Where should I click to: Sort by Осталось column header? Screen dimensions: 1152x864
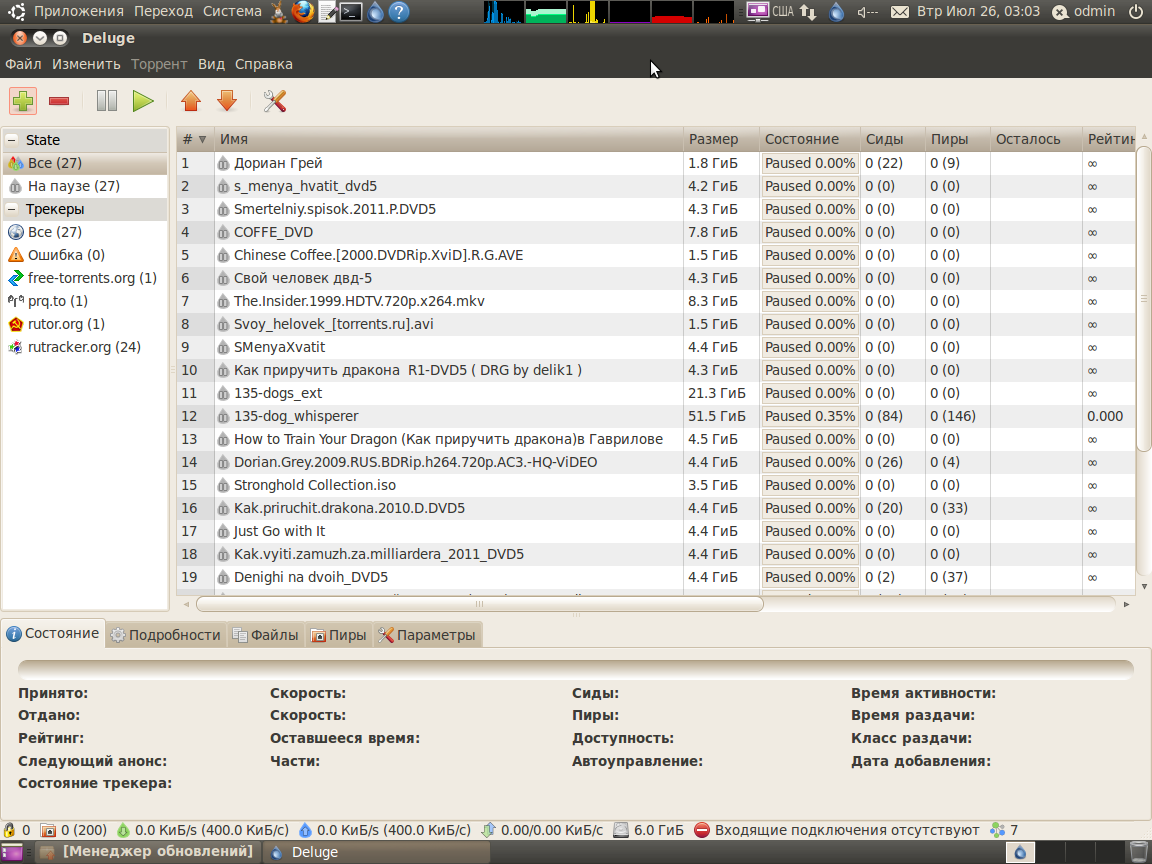[1036, 139]
